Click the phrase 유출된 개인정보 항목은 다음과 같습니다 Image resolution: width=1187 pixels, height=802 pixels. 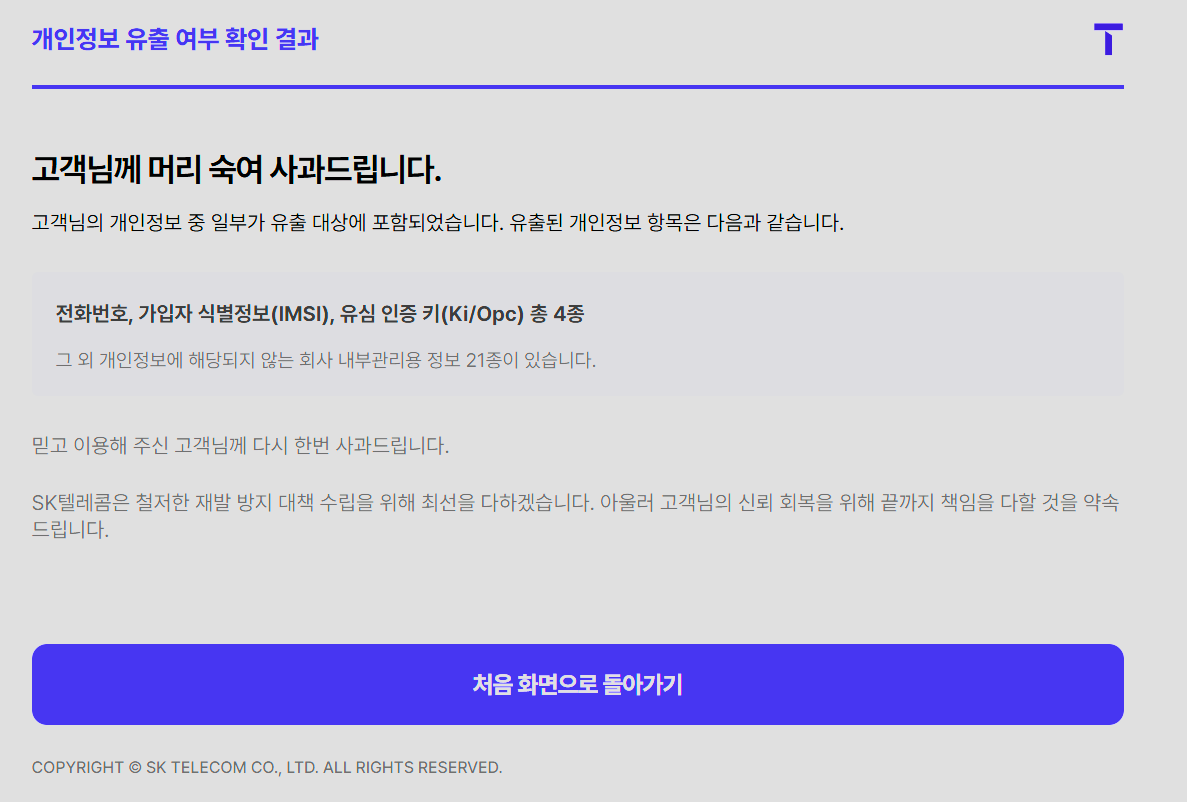coord(677,222)
